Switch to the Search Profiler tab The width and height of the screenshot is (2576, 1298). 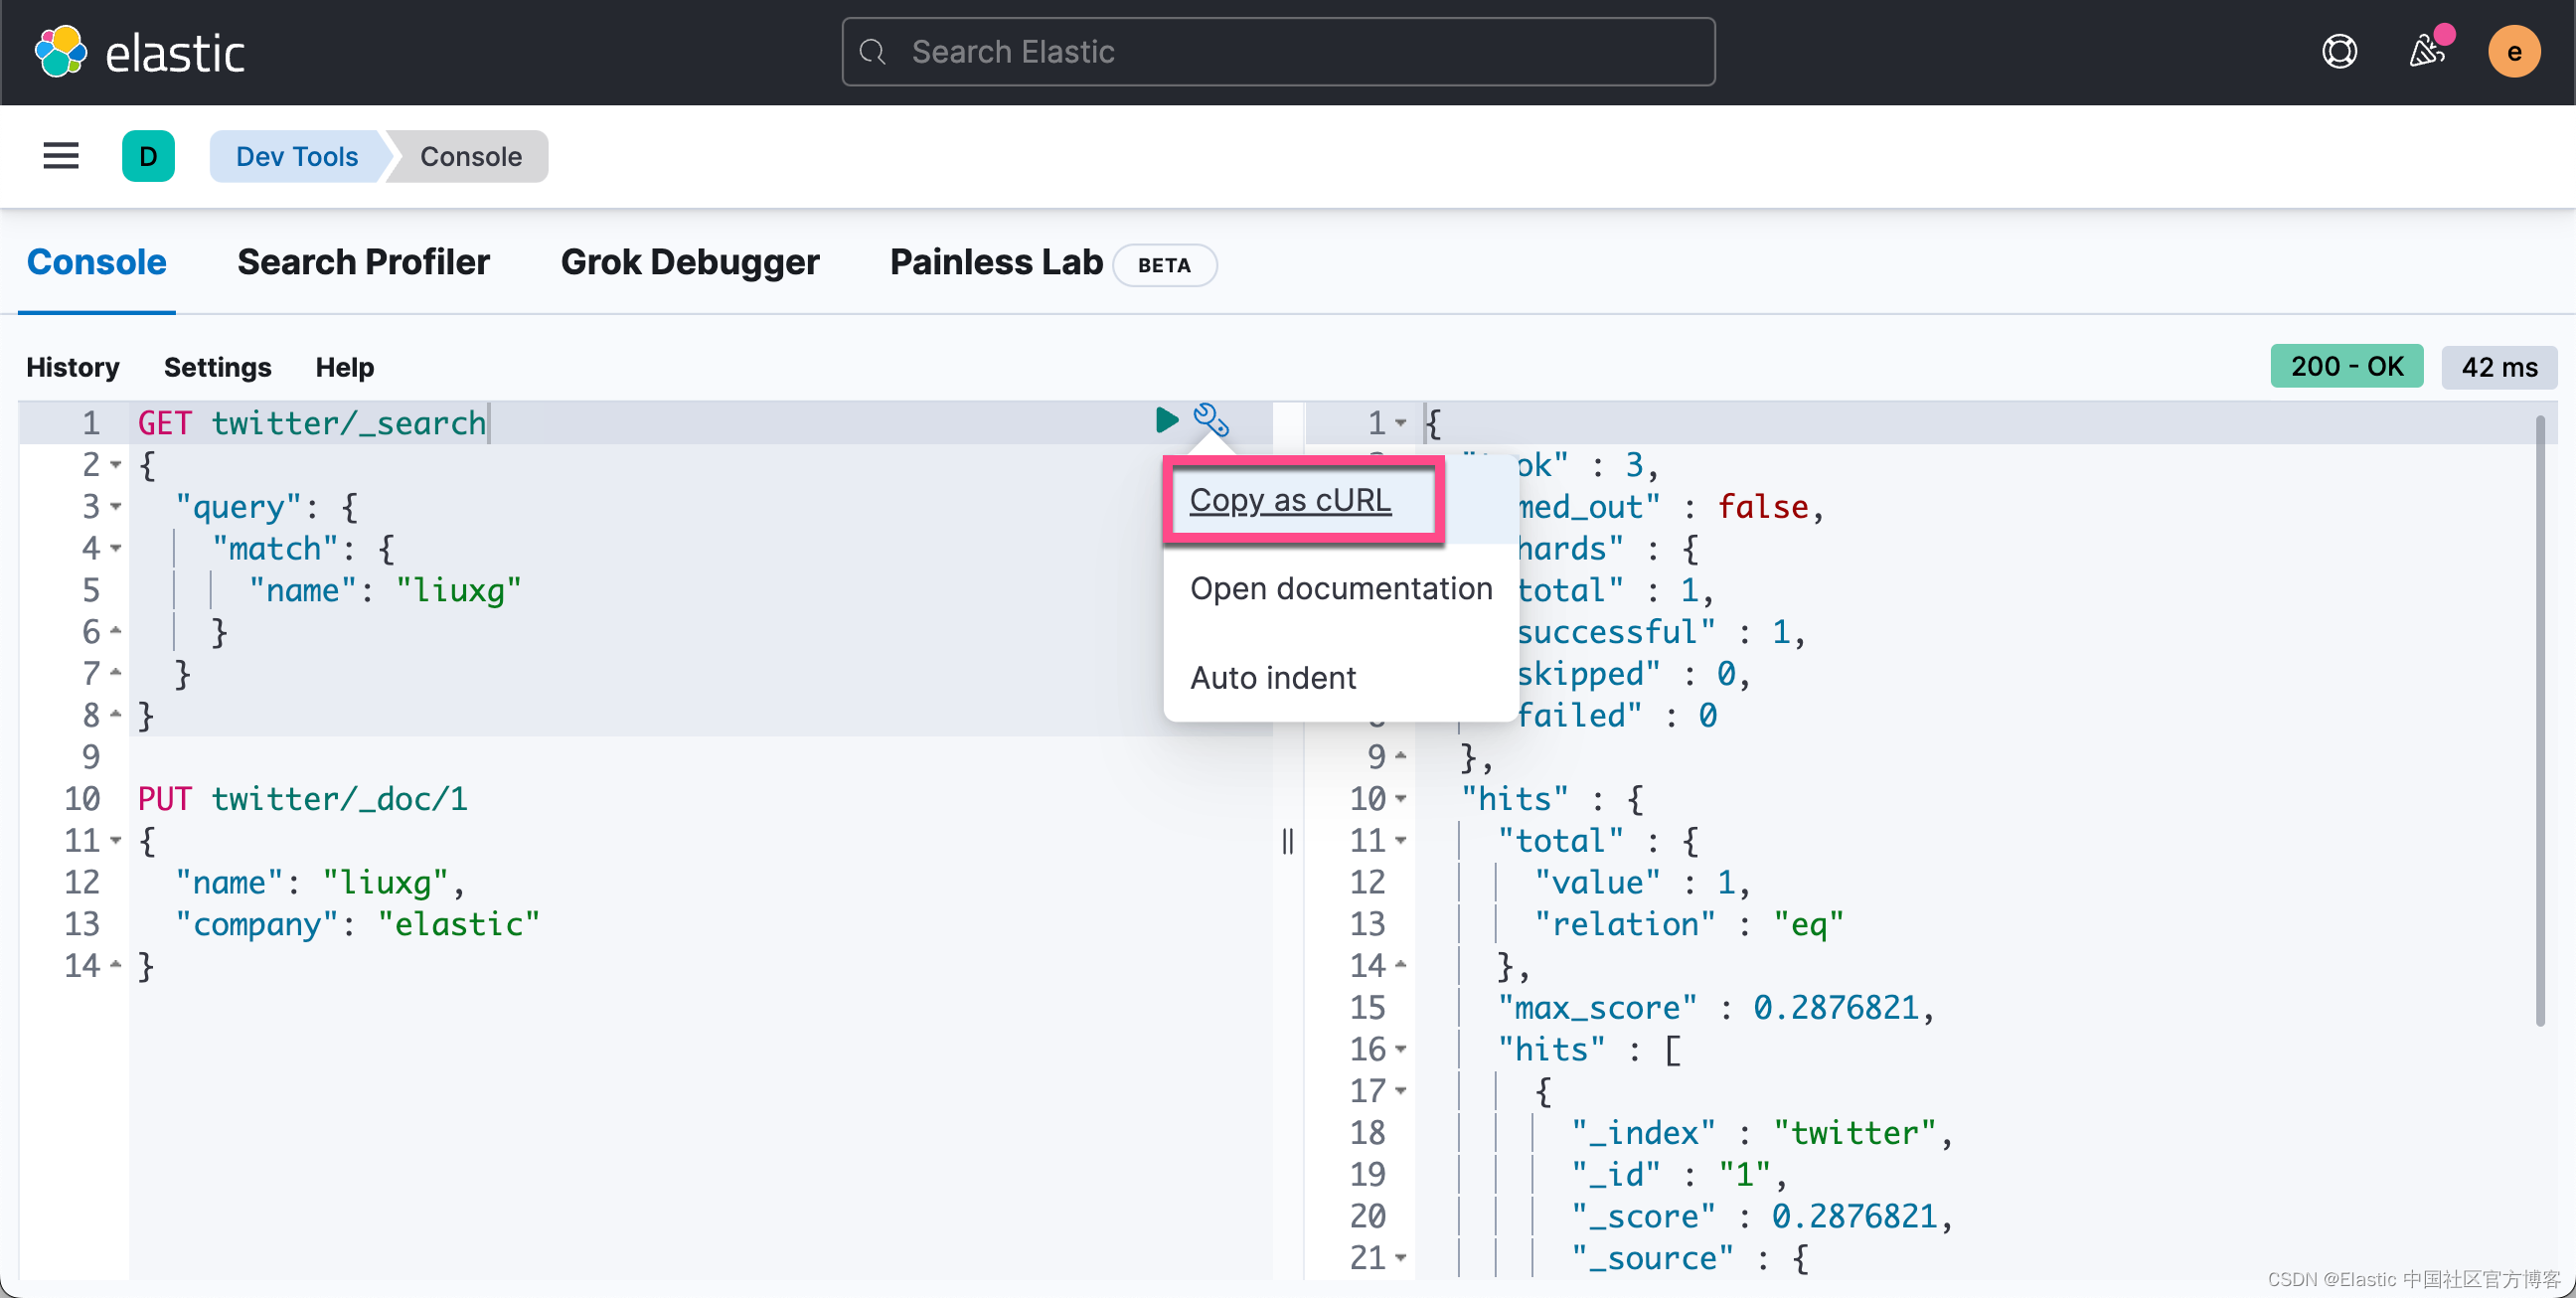[363, 262]
